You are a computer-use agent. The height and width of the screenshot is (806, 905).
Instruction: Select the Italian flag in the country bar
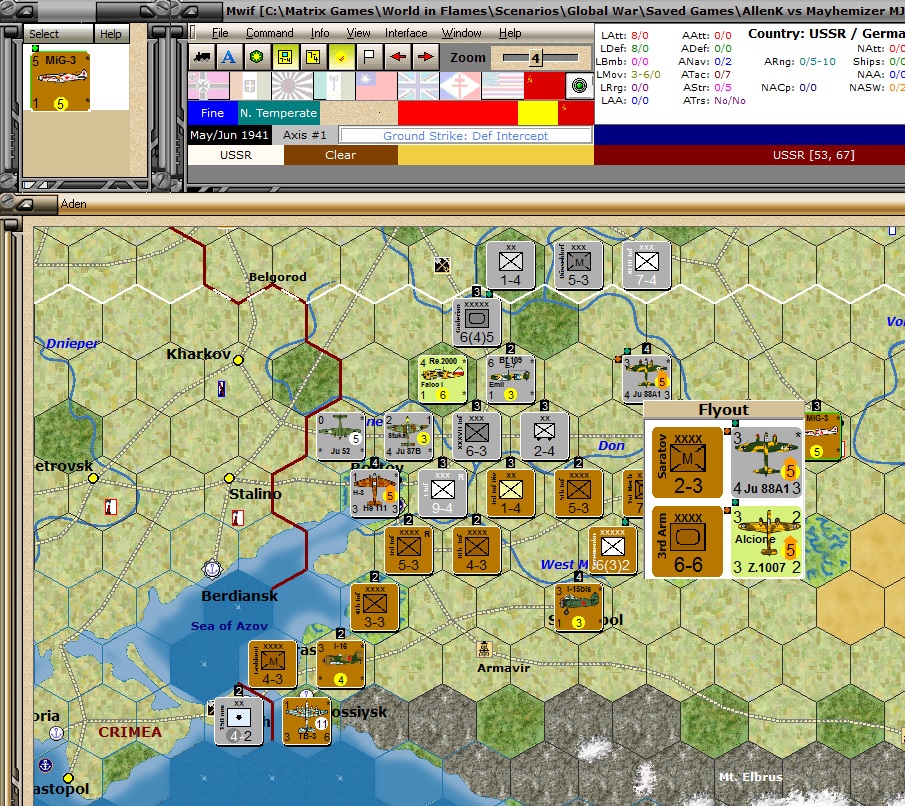[250, 86]
